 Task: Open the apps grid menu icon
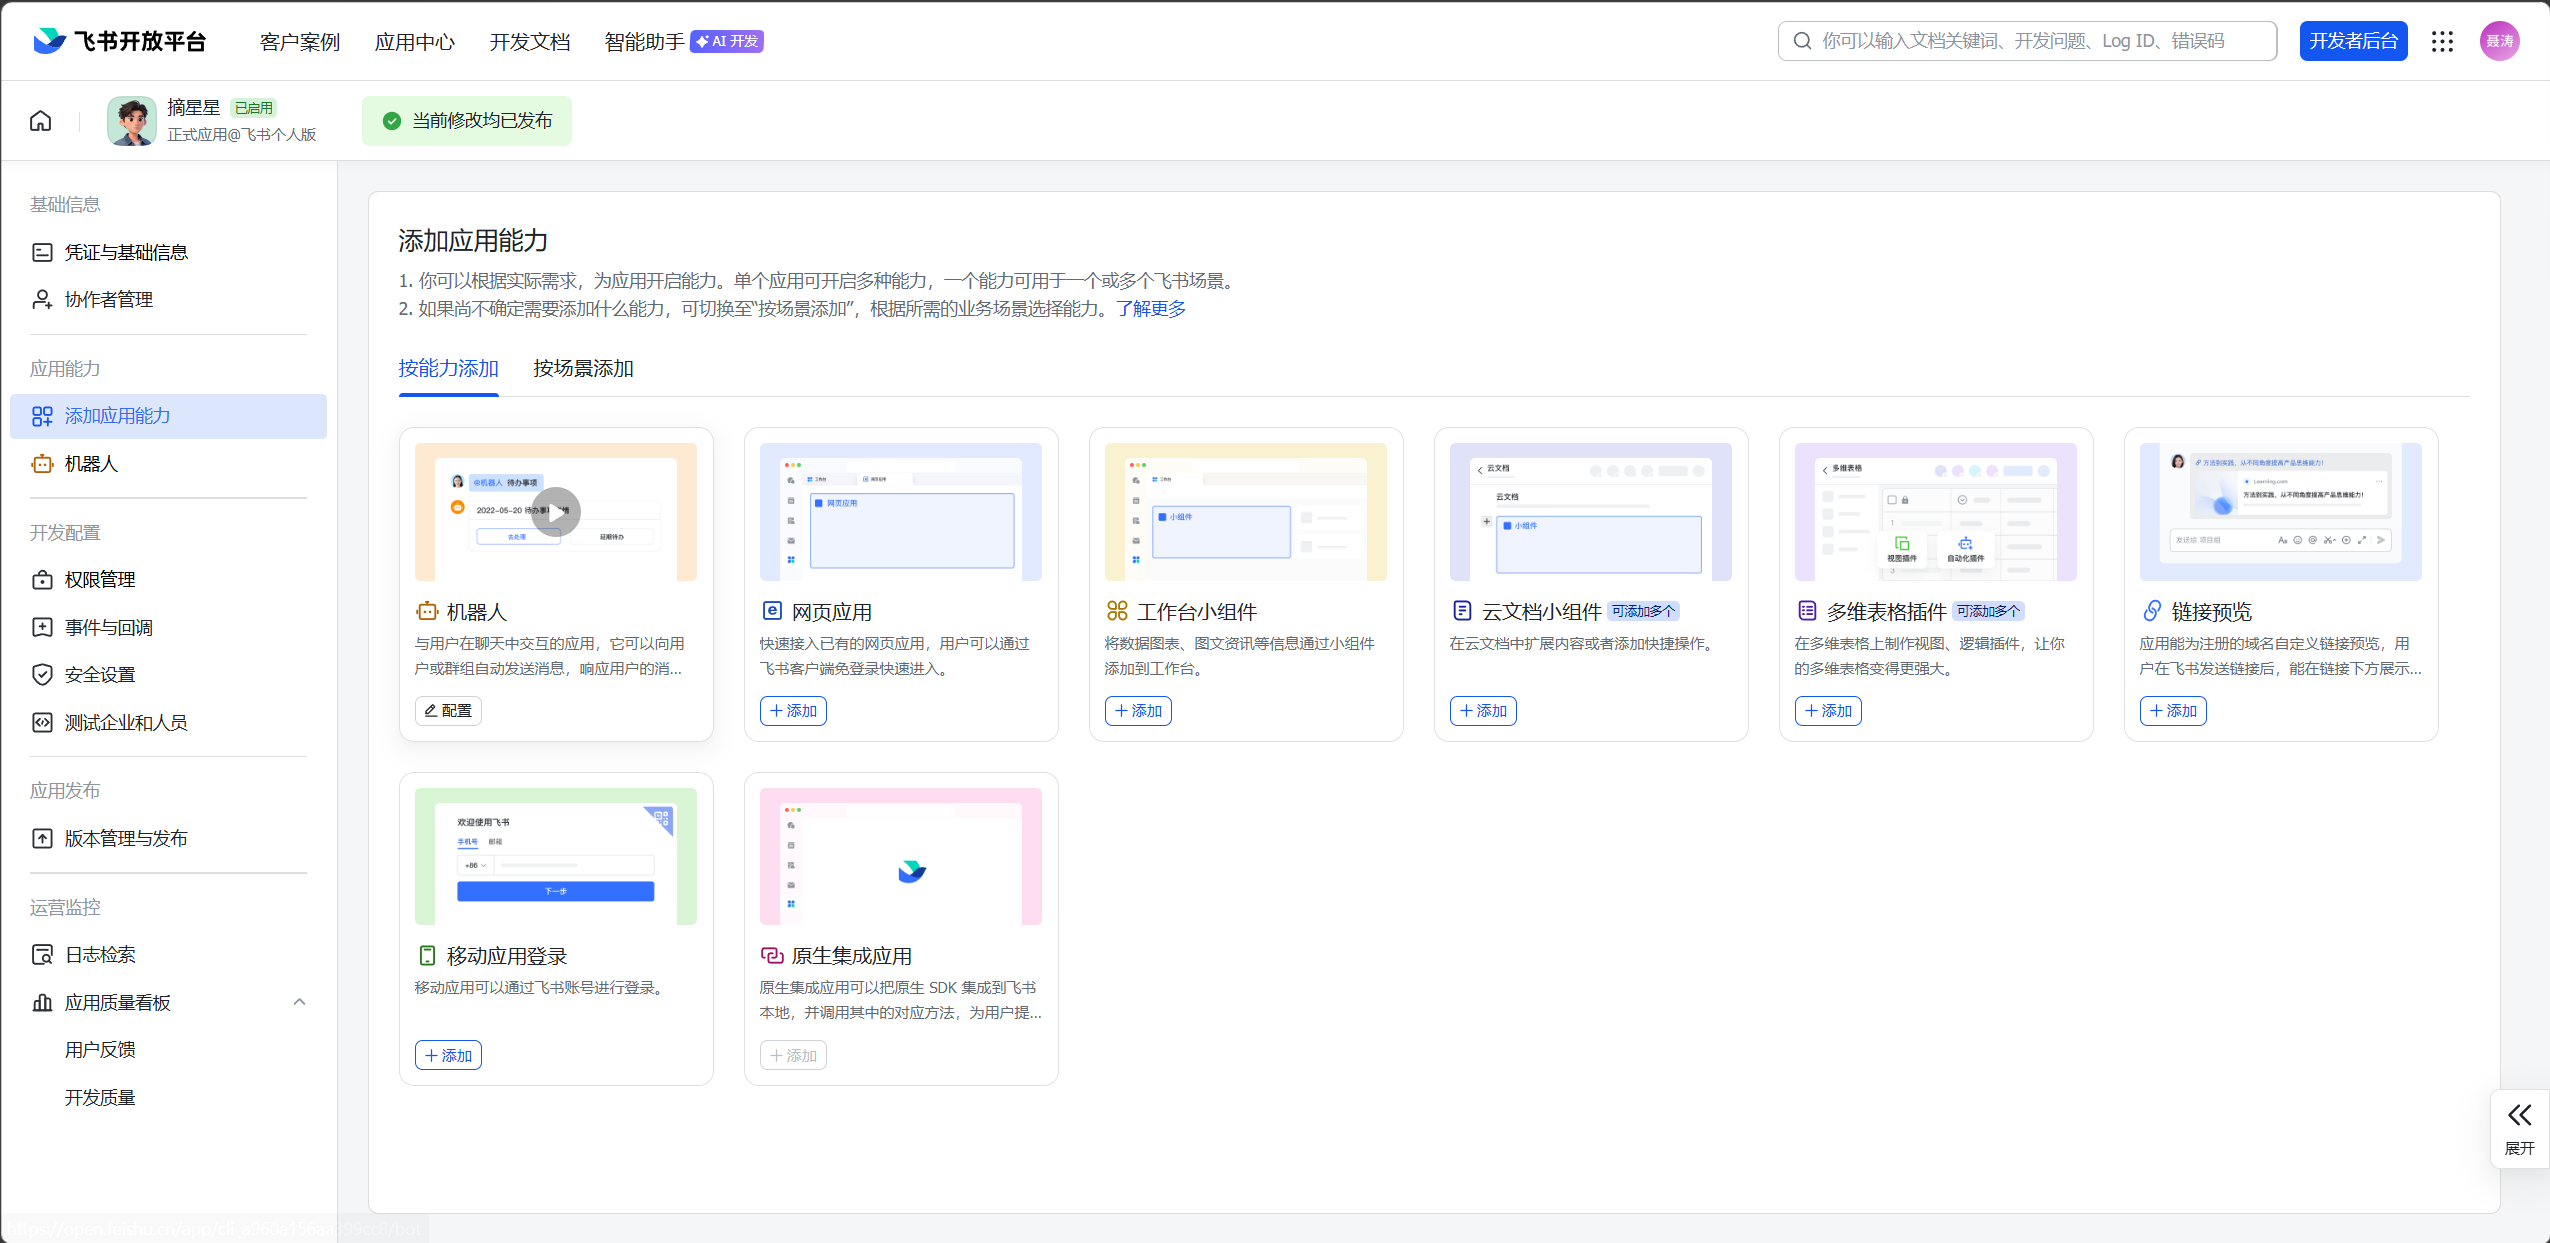click(x=2442, y=41)
